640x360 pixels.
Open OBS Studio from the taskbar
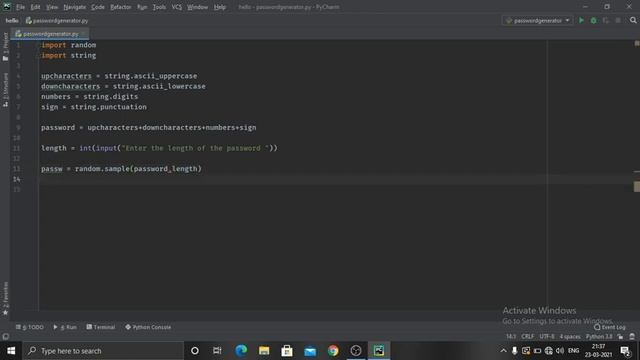click(356, 351)
